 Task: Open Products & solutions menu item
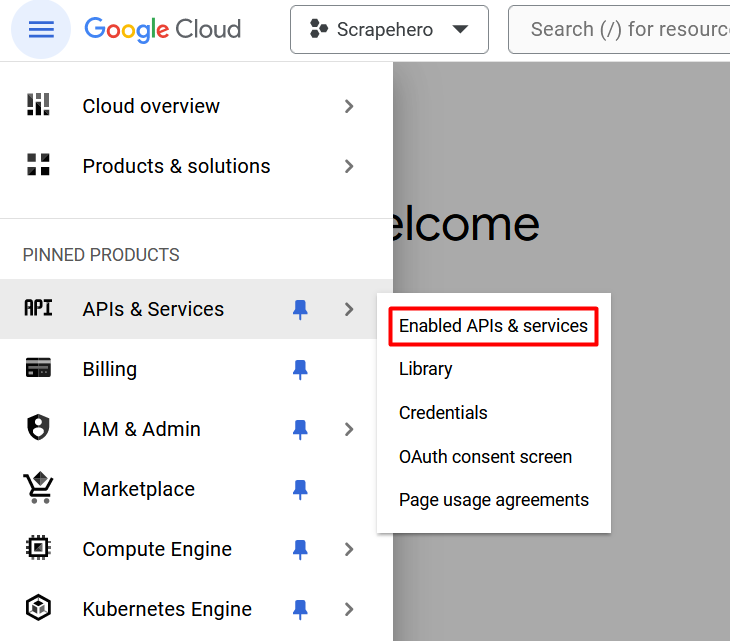[196, 166]
